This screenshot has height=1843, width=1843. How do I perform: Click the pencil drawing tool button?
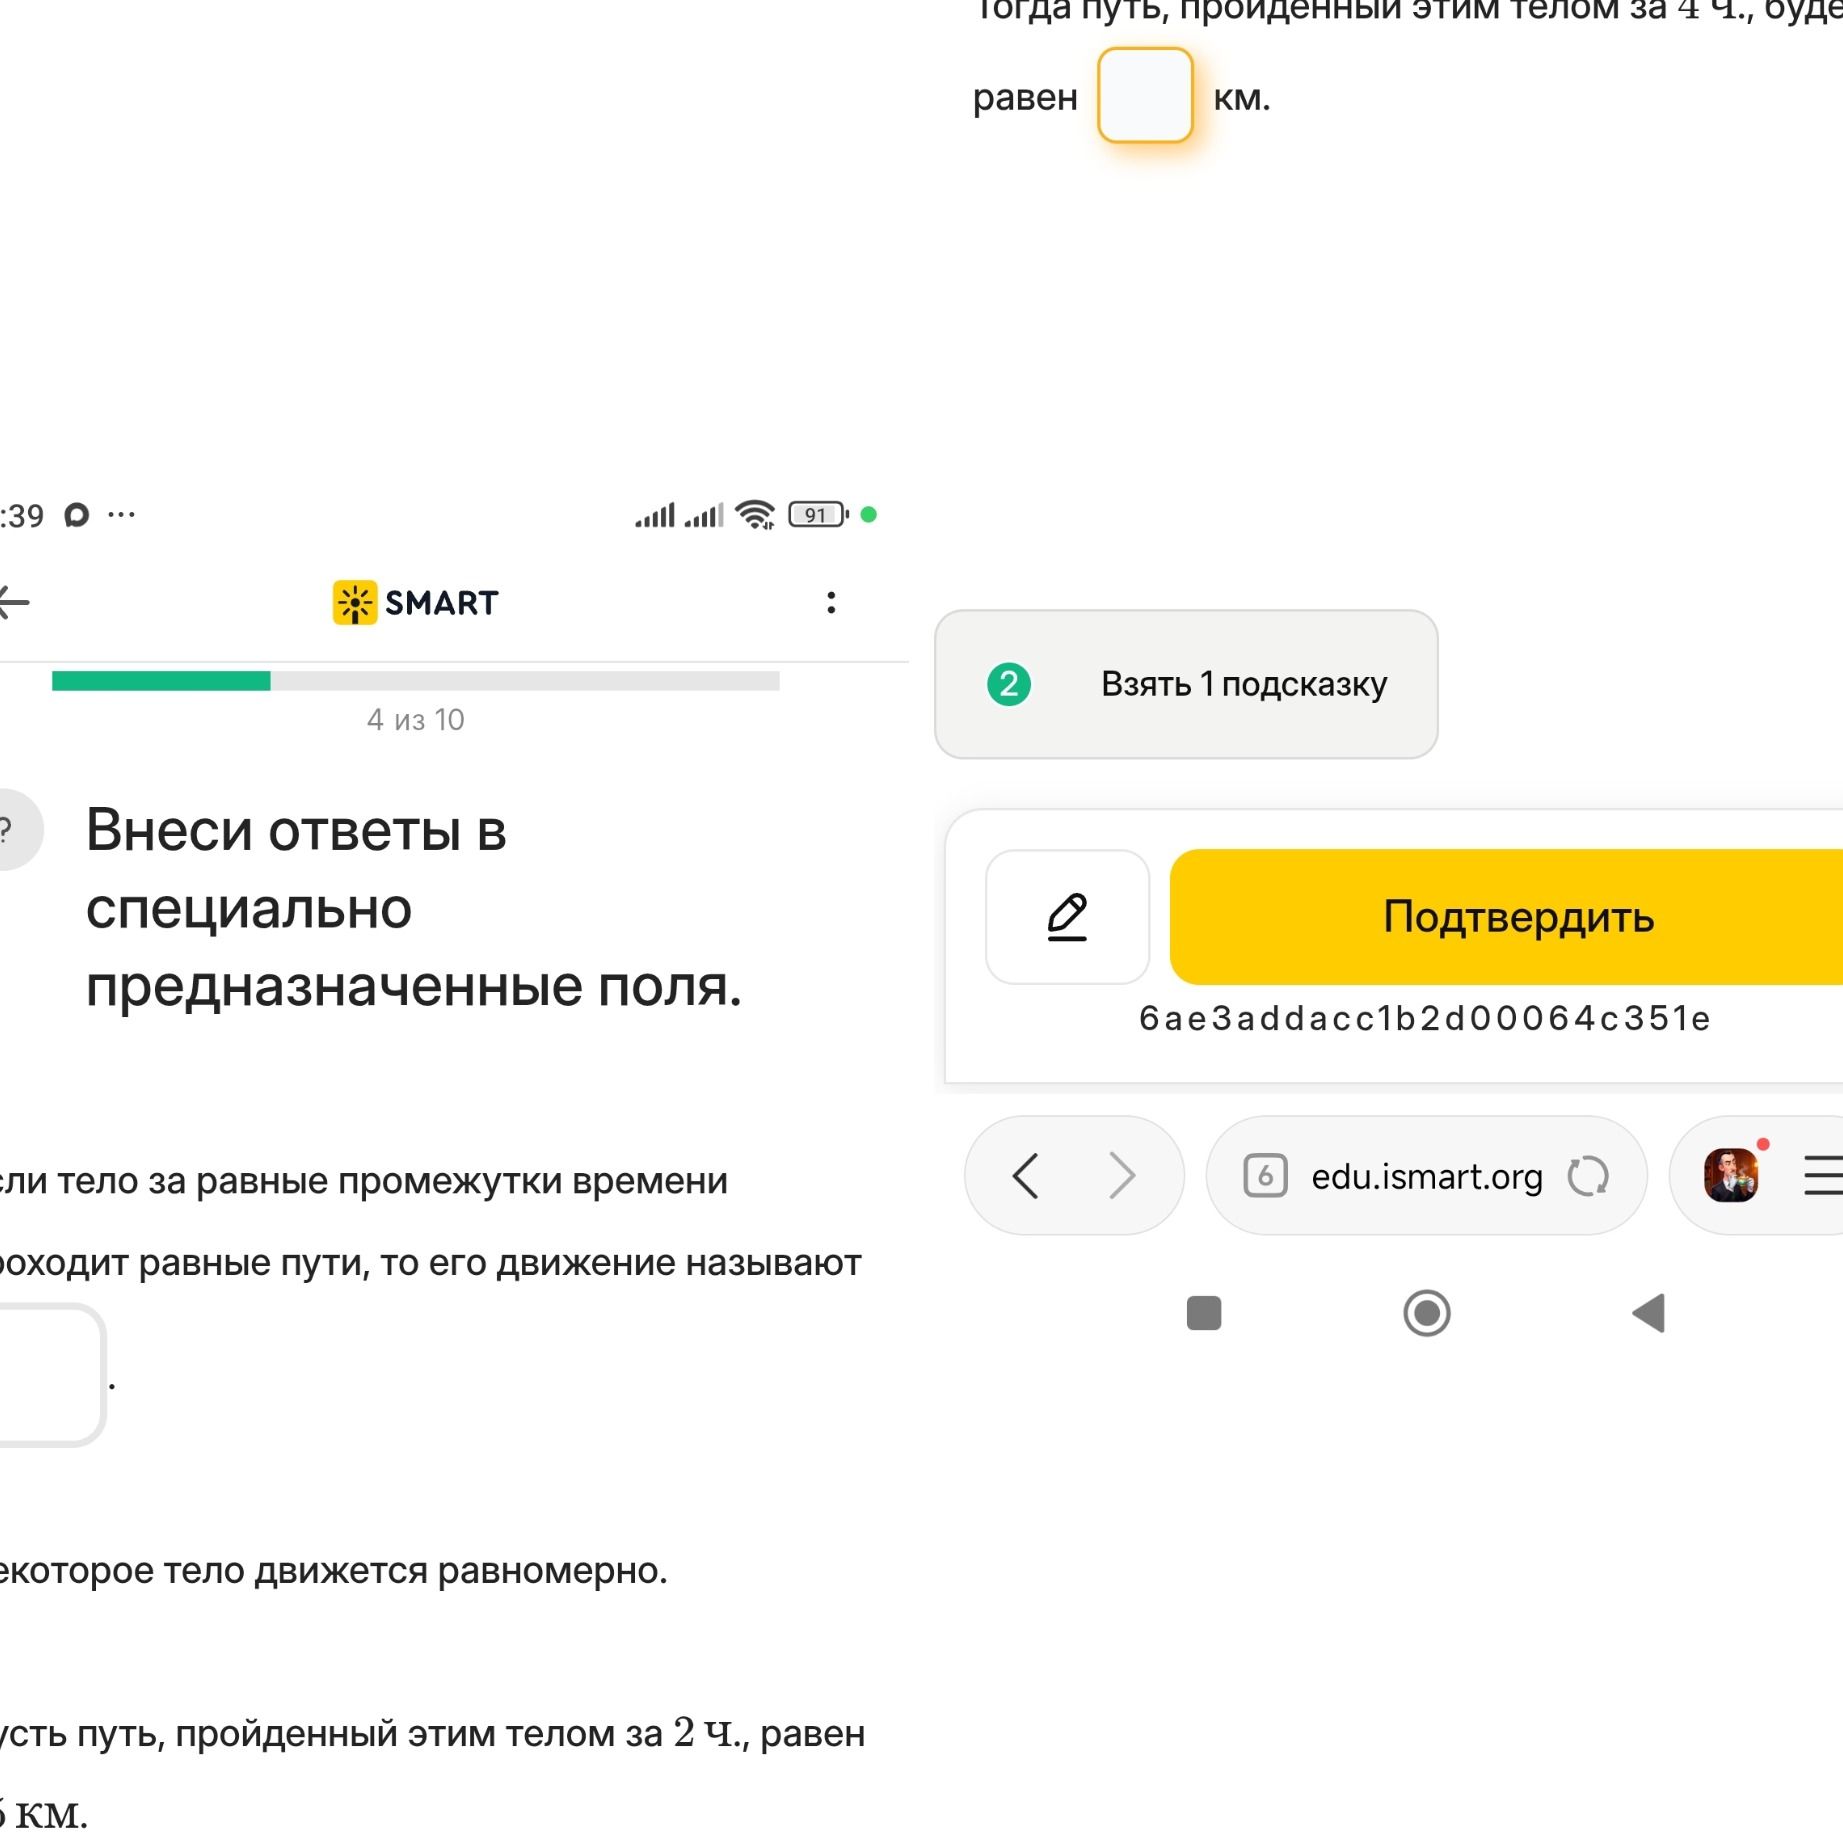pos(1067,917)
